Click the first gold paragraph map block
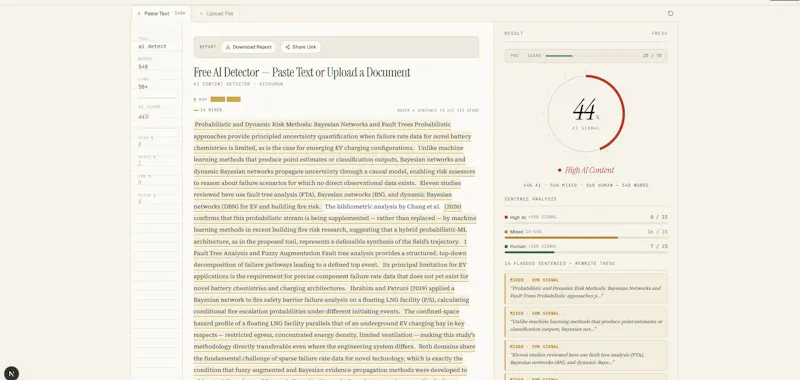Viewport: 800px width, 380px height. pyautogui.click(x=218, y=99)
